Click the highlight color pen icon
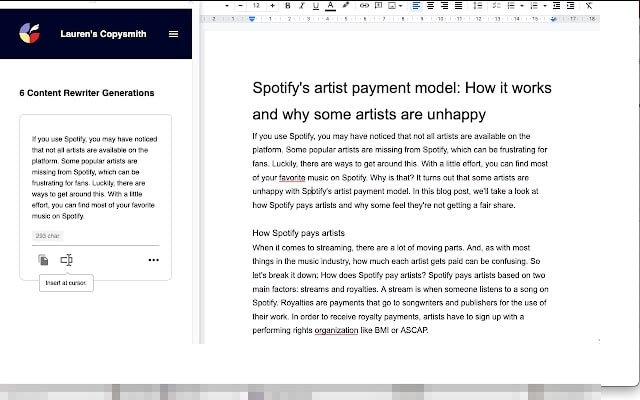Screen dimensions: 640x400 [345, 5]
